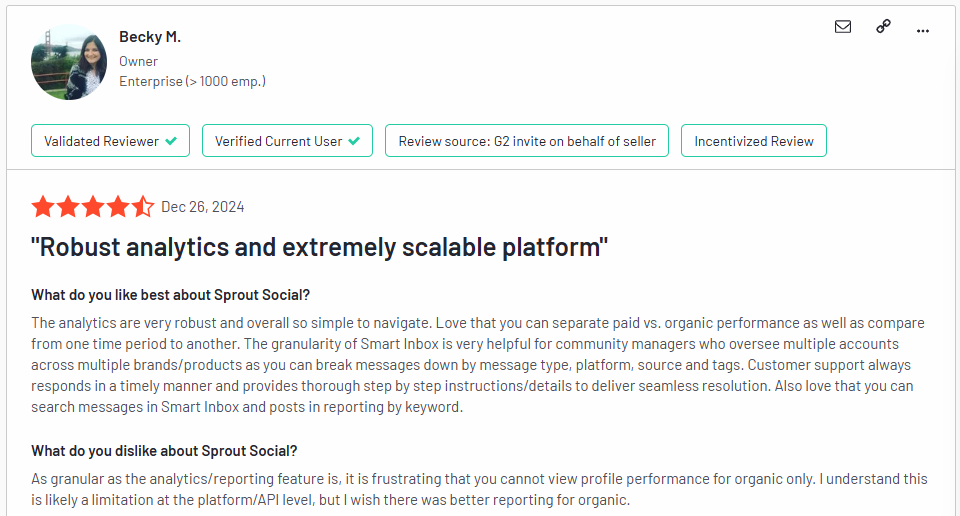Click the "What do you dislike" heading
The width and height of the screenshot is (960, 516).
[x=164, y=451]
